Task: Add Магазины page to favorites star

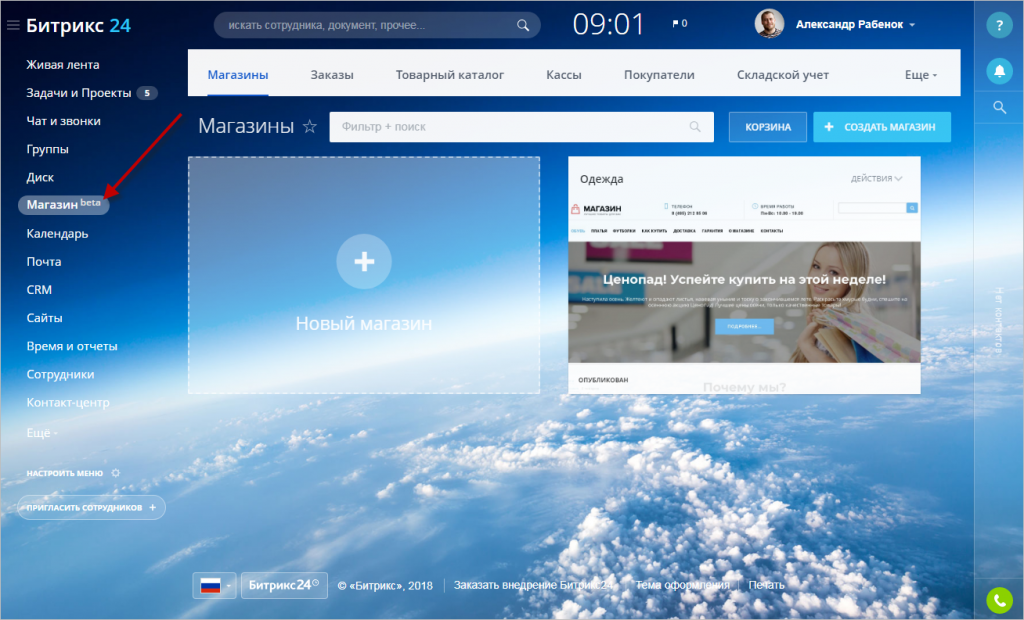Action: [x=310, y=126]
